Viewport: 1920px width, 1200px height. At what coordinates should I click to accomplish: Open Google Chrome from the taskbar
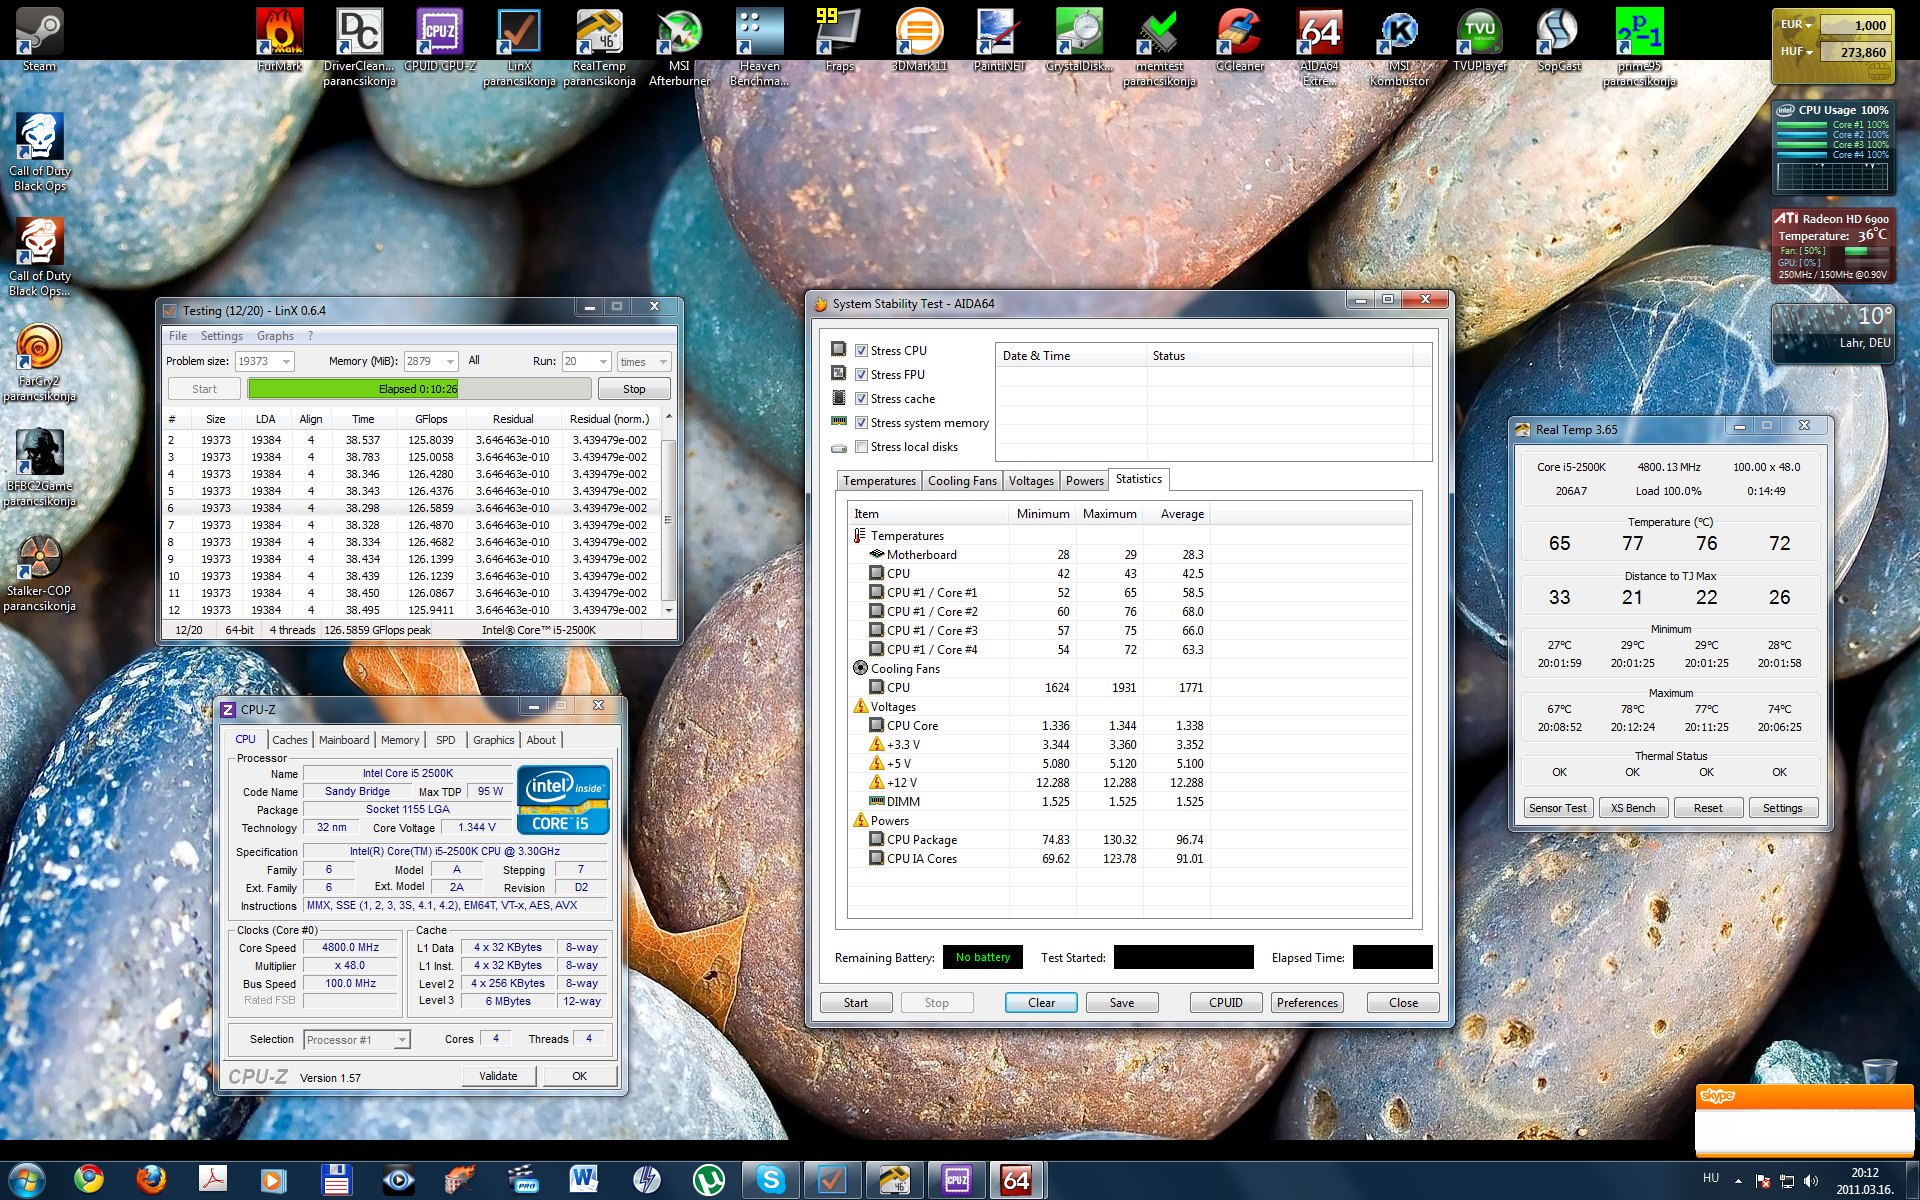point(89,1180)
